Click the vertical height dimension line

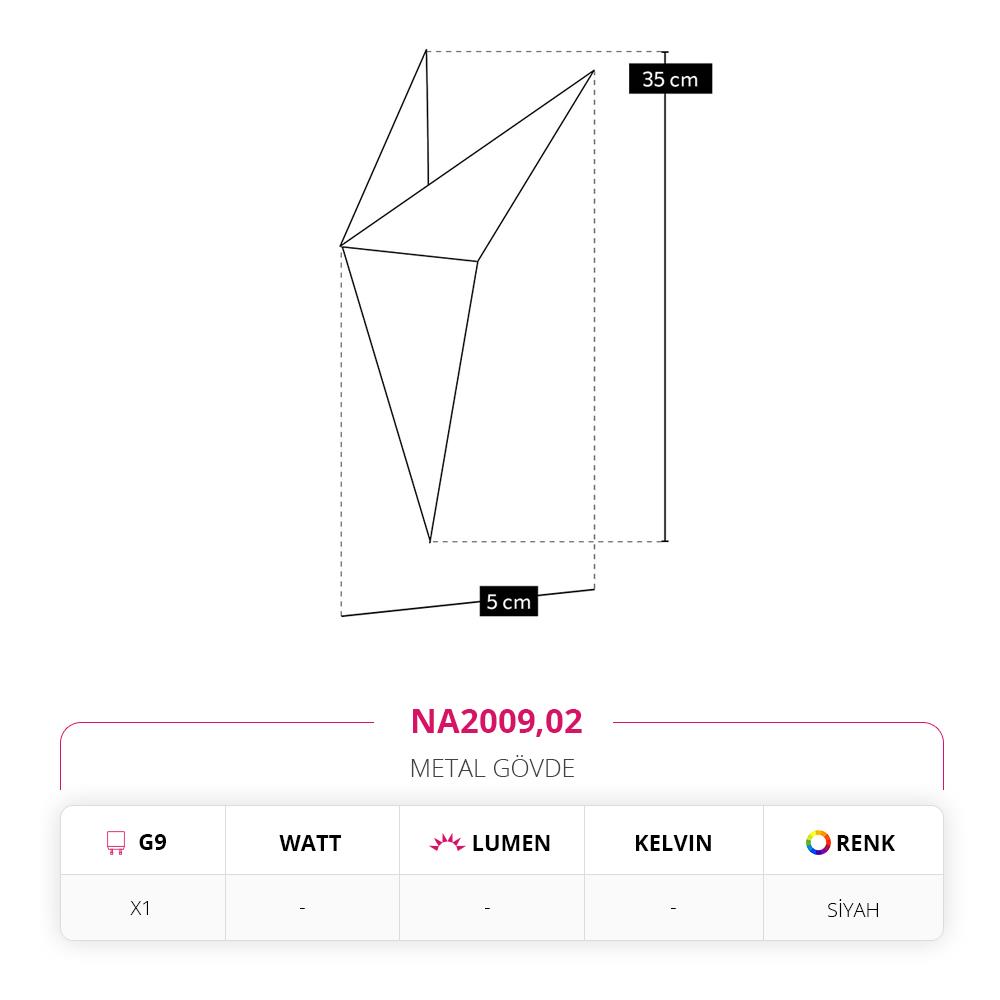pyautogui.click(x=665, y=297)
